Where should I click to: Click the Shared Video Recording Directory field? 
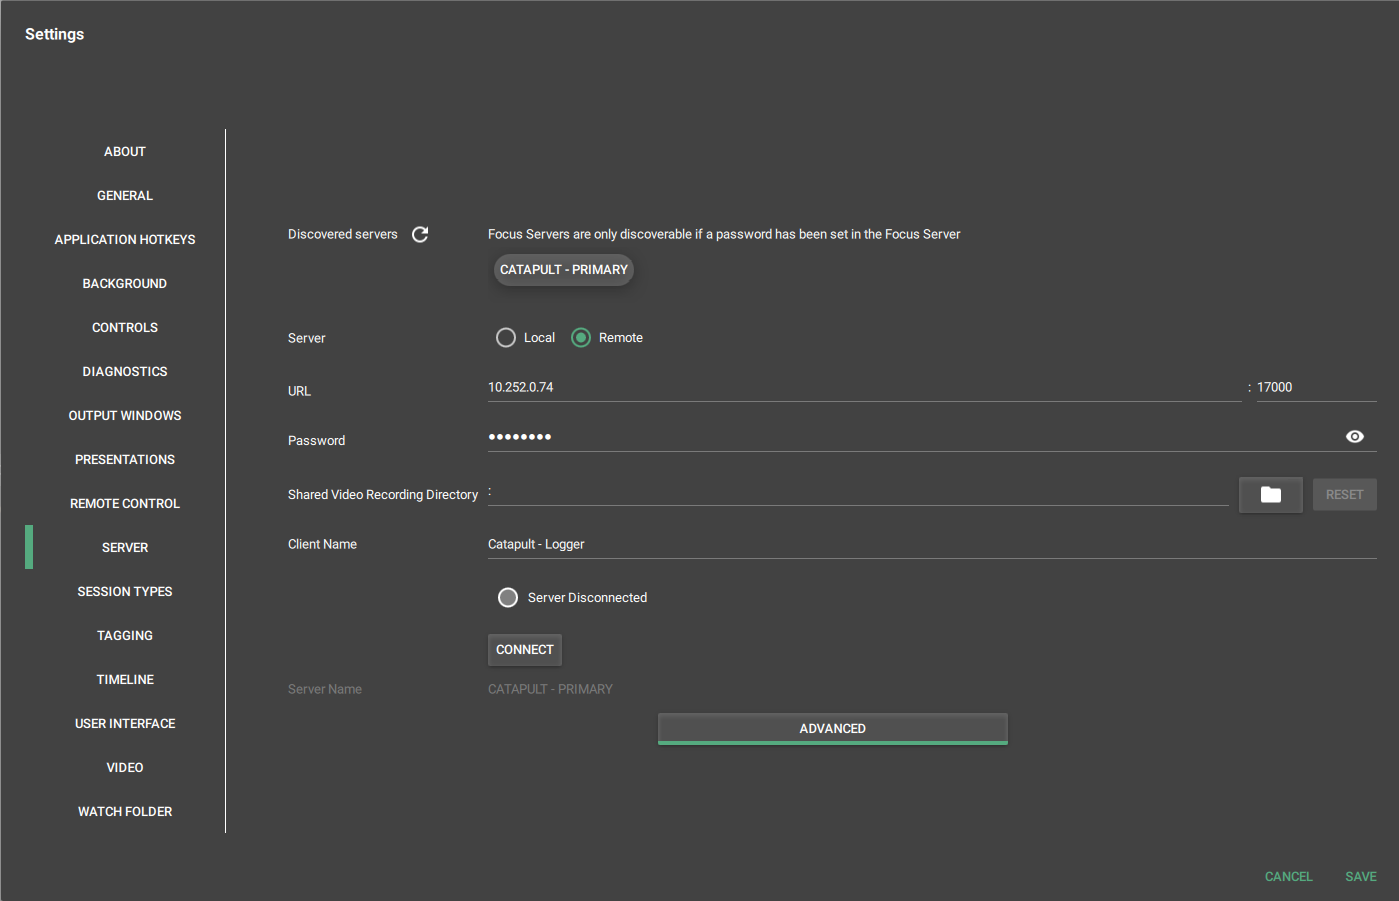coord(858,493)
